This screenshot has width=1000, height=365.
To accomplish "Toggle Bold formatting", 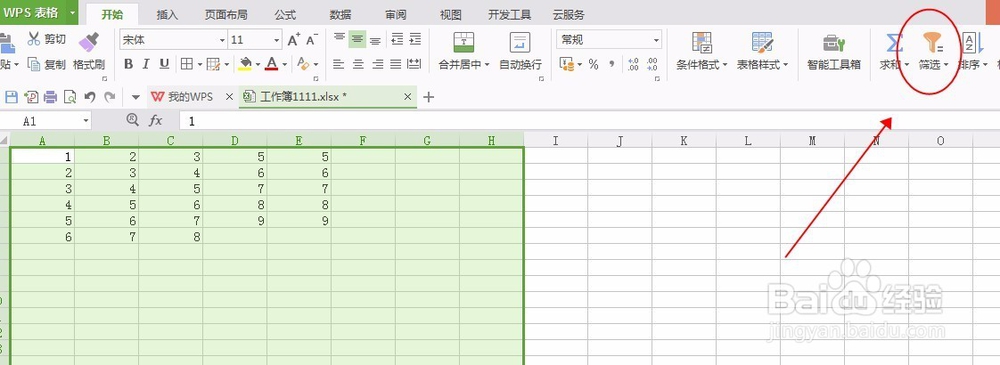I will click(x=128, y=64).
